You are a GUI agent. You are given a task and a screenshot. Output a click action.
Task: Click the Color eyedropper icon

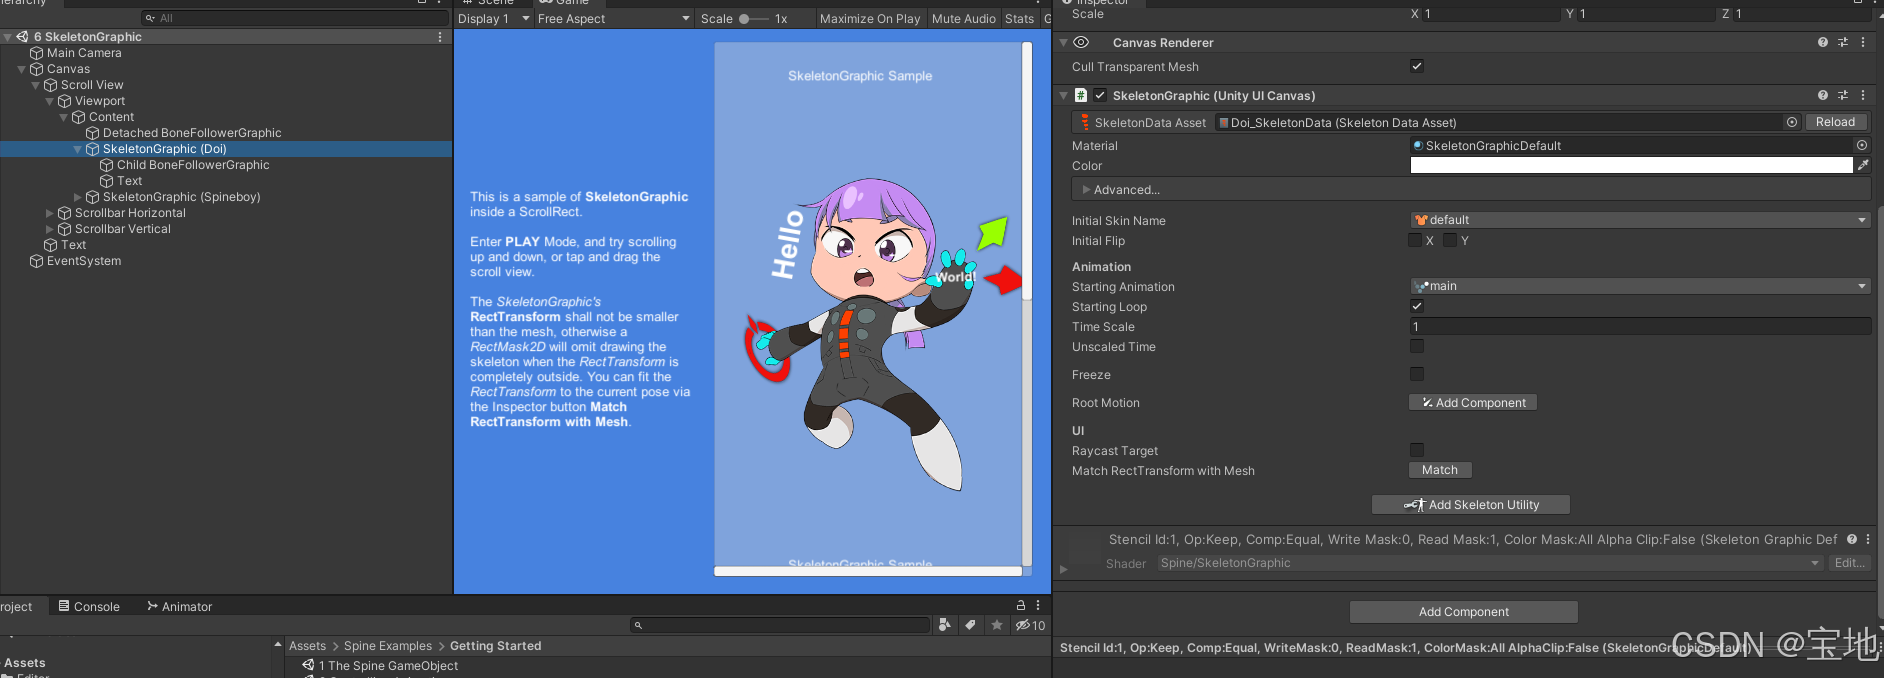pos(1863,165)
